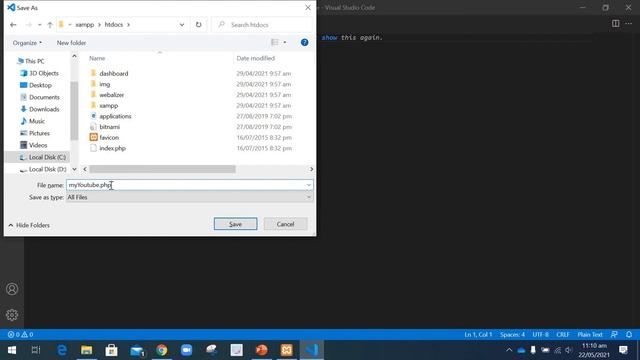The image size is (640, 360).
Task: Open XAMPP from the taskbar
Action: (287, 350)
